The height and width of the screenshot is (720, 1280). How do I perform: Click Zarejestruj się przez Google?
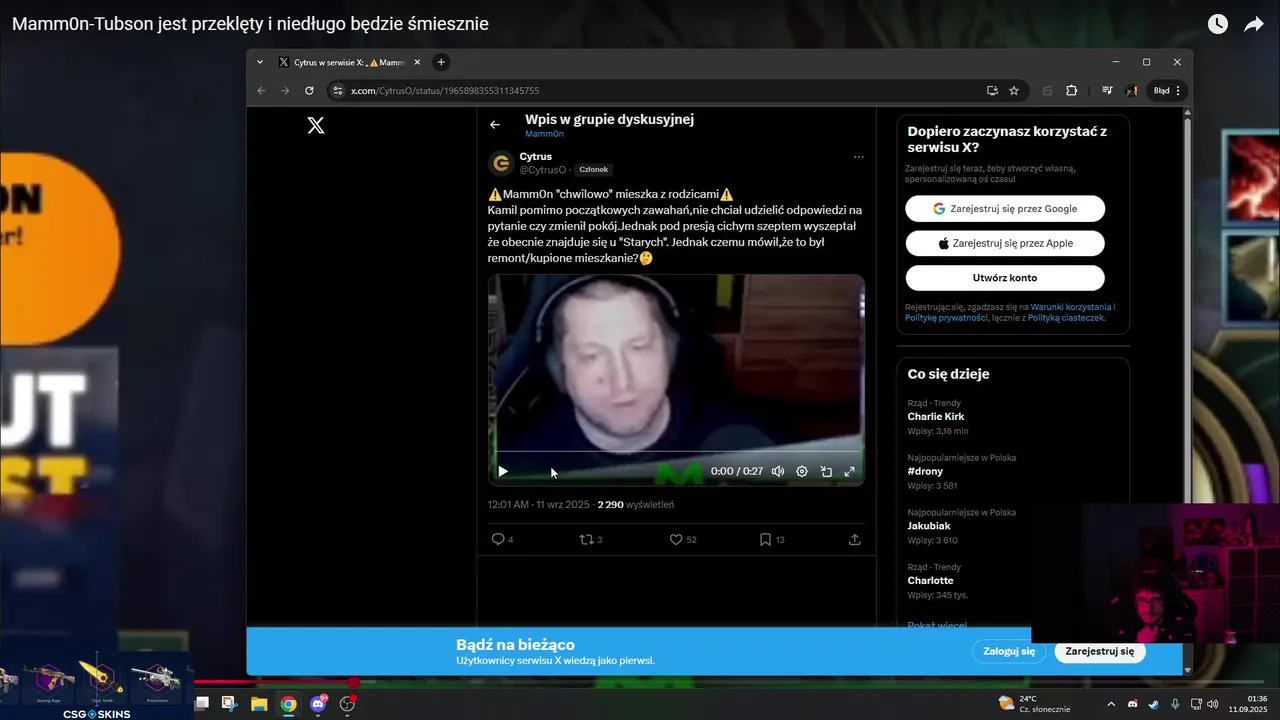[x=1005, y=209]
